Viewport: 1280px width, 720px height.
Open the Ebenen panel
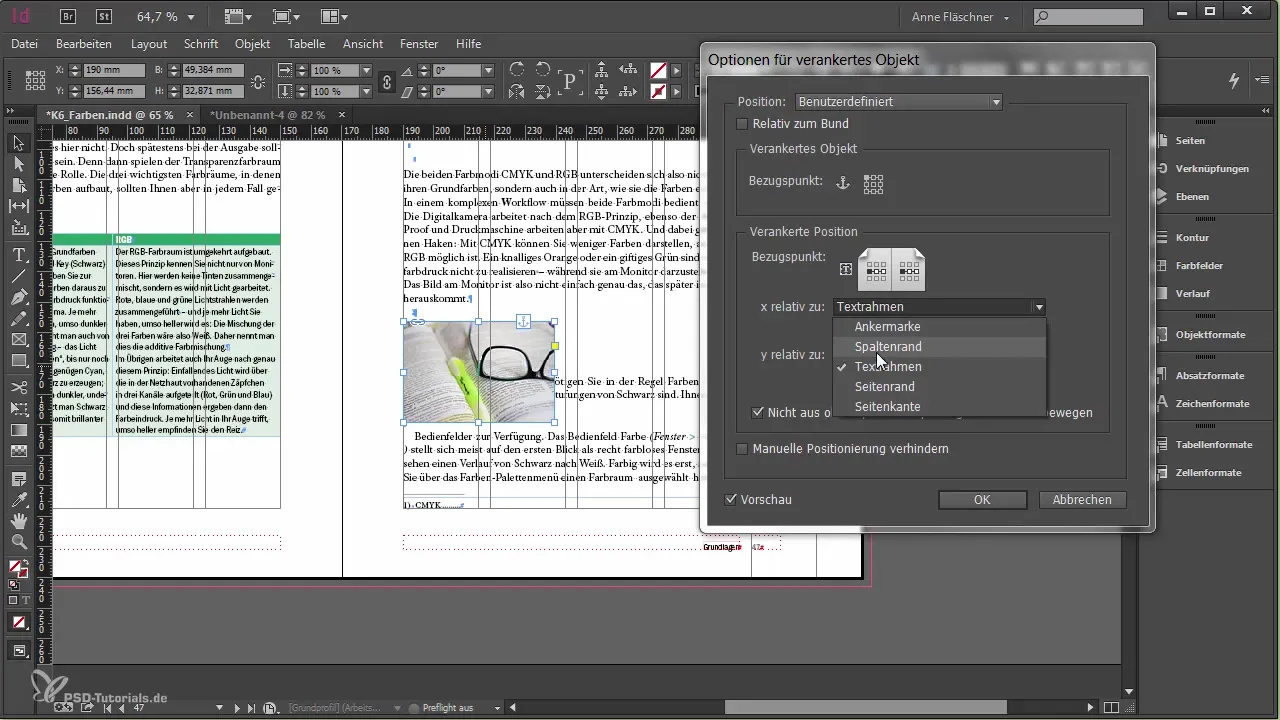click(x=1192, y=197)
